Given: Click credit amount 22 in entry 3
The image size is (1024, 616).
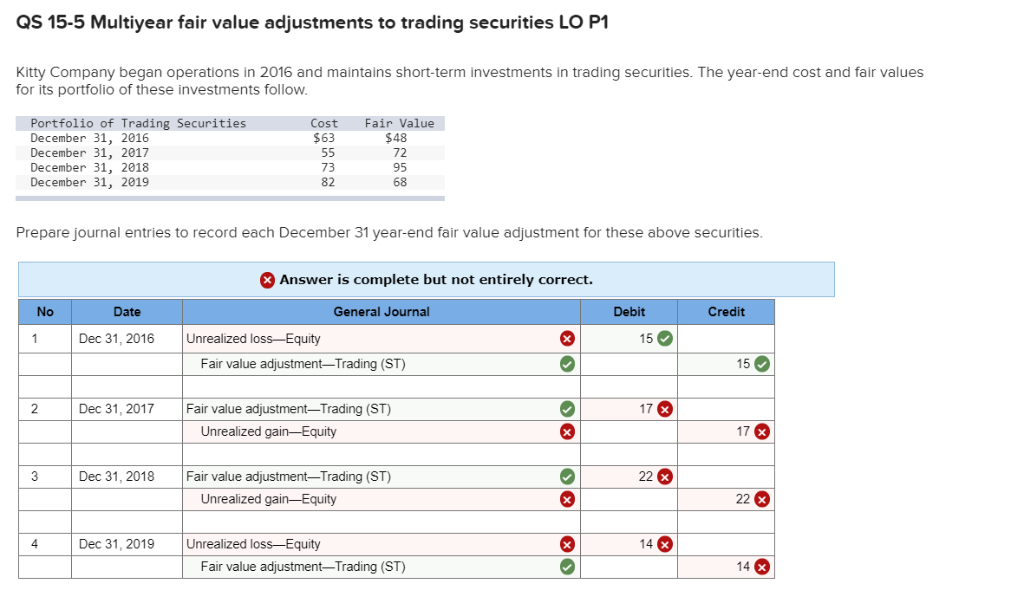Looking at the screenshot, I should click(x=743, y=499).
